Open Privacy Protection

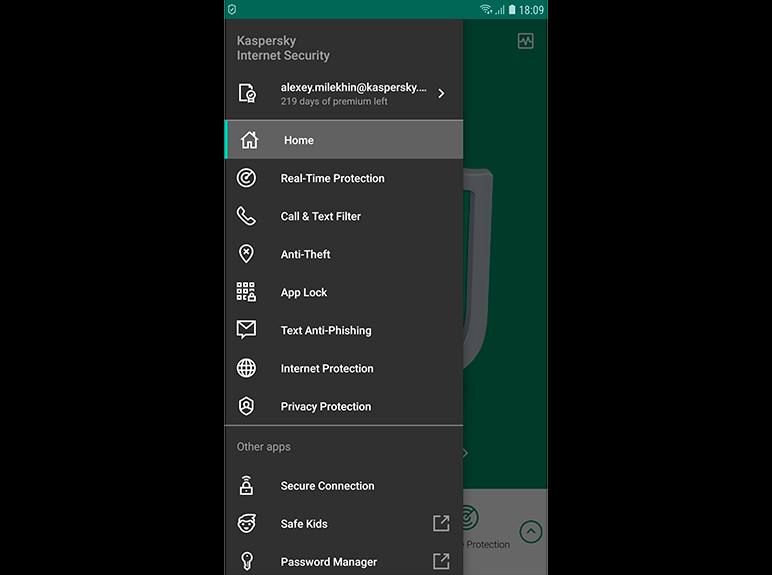pyautogui.click(x=344, y=406)
